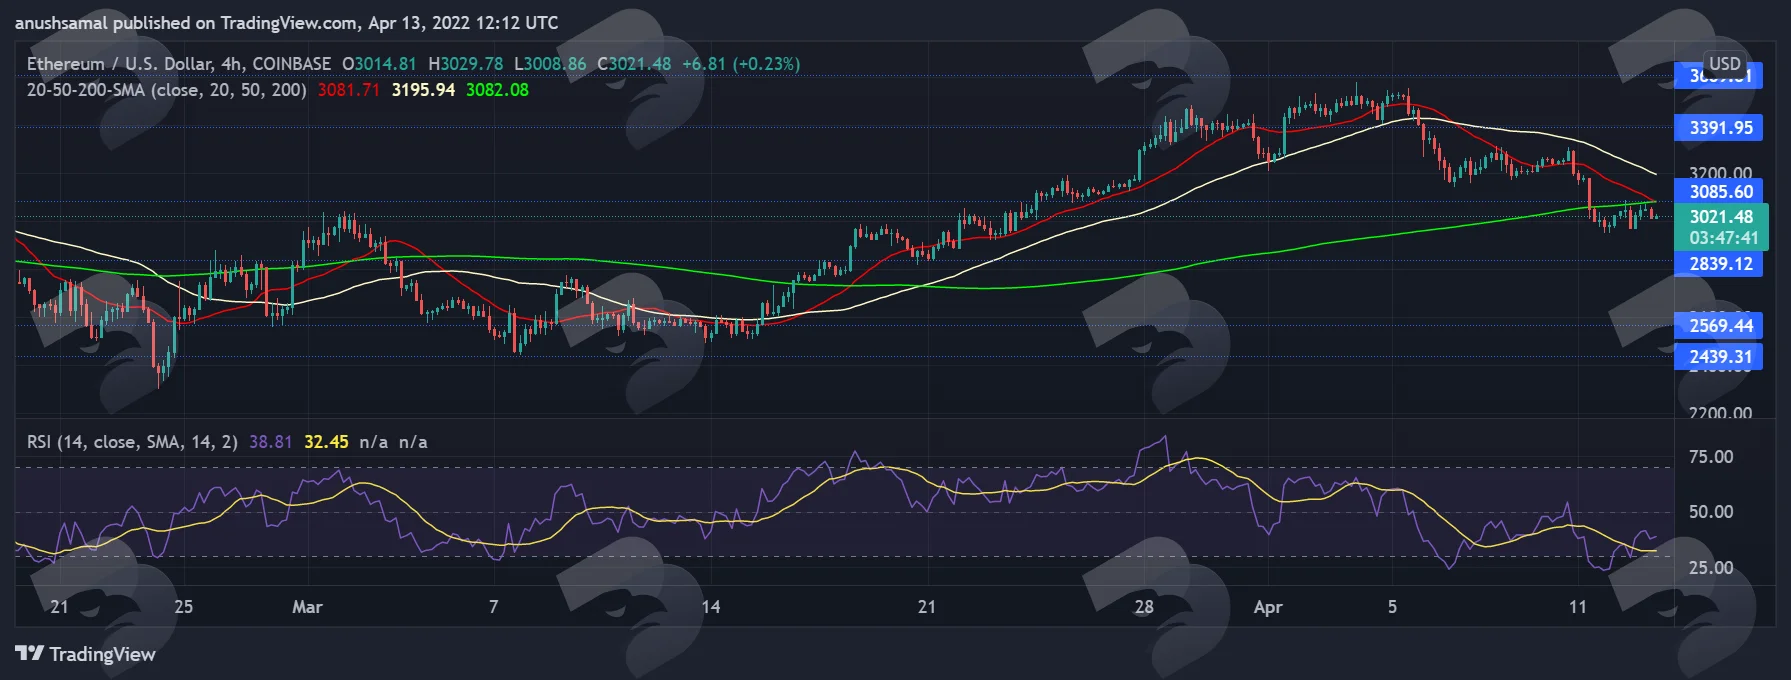This screenshot has width=1791, height=680.
Task: Click the published by anushsamal header text
Action: [x=287, y=22]
